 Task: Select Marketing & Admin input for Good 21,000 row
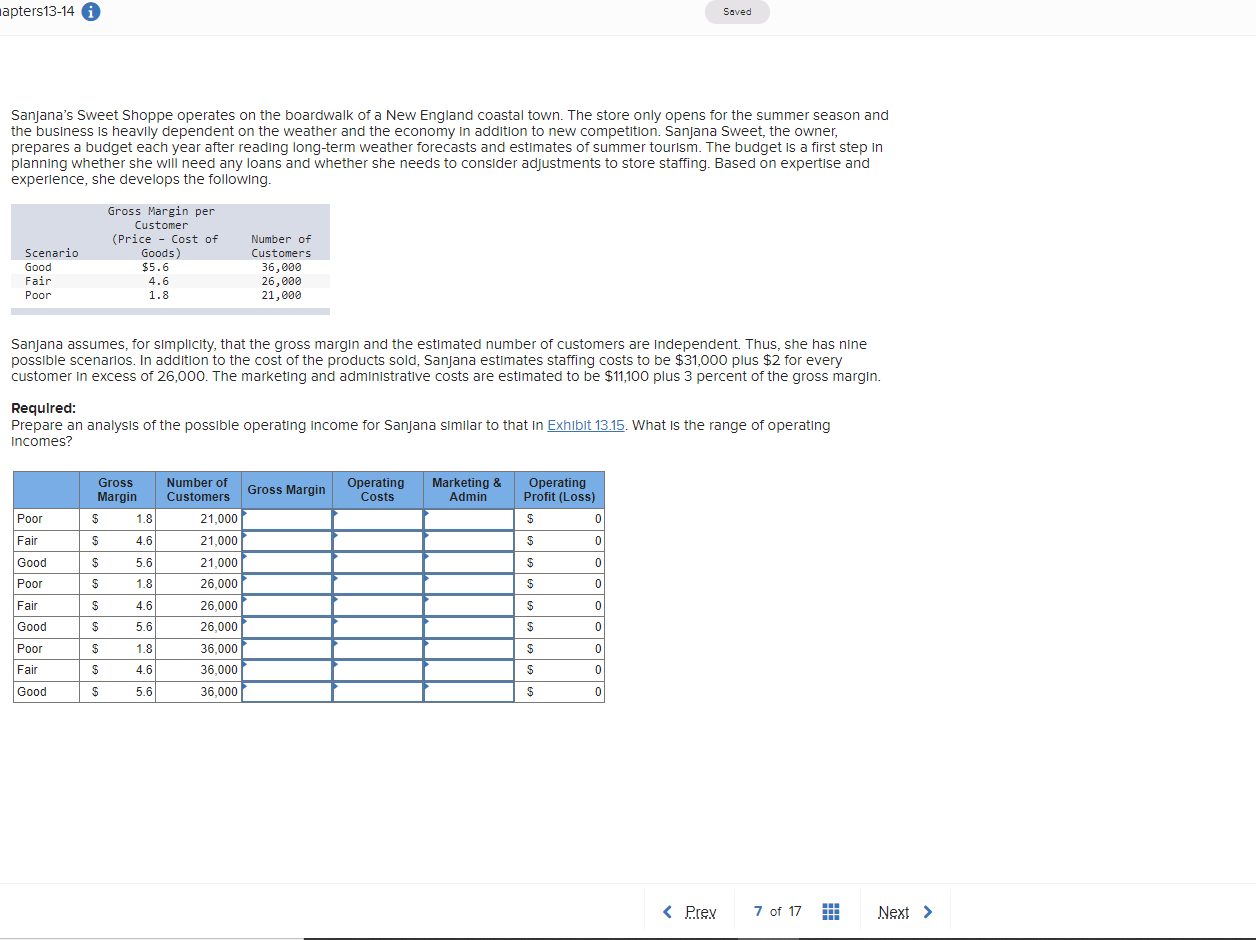[468, 562]
